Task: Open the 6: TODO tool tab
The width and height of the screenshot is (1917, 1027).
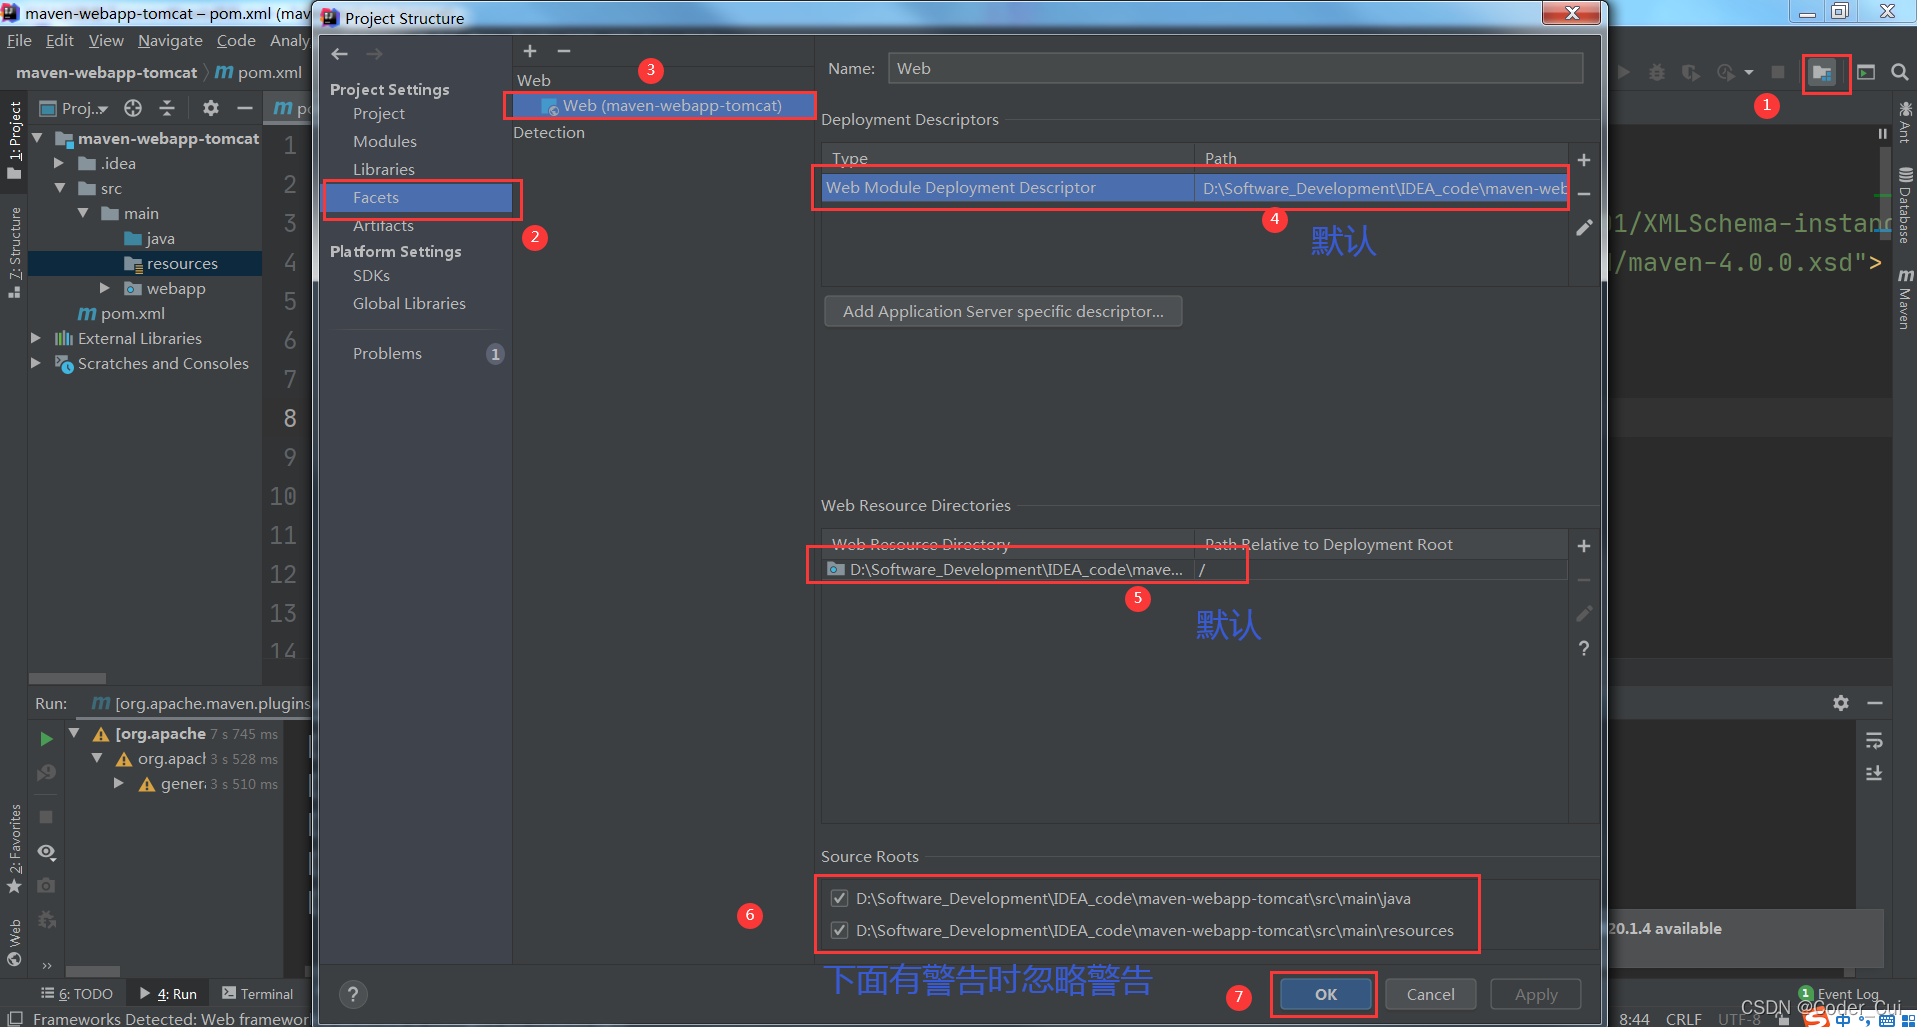Action: point(77,994)
